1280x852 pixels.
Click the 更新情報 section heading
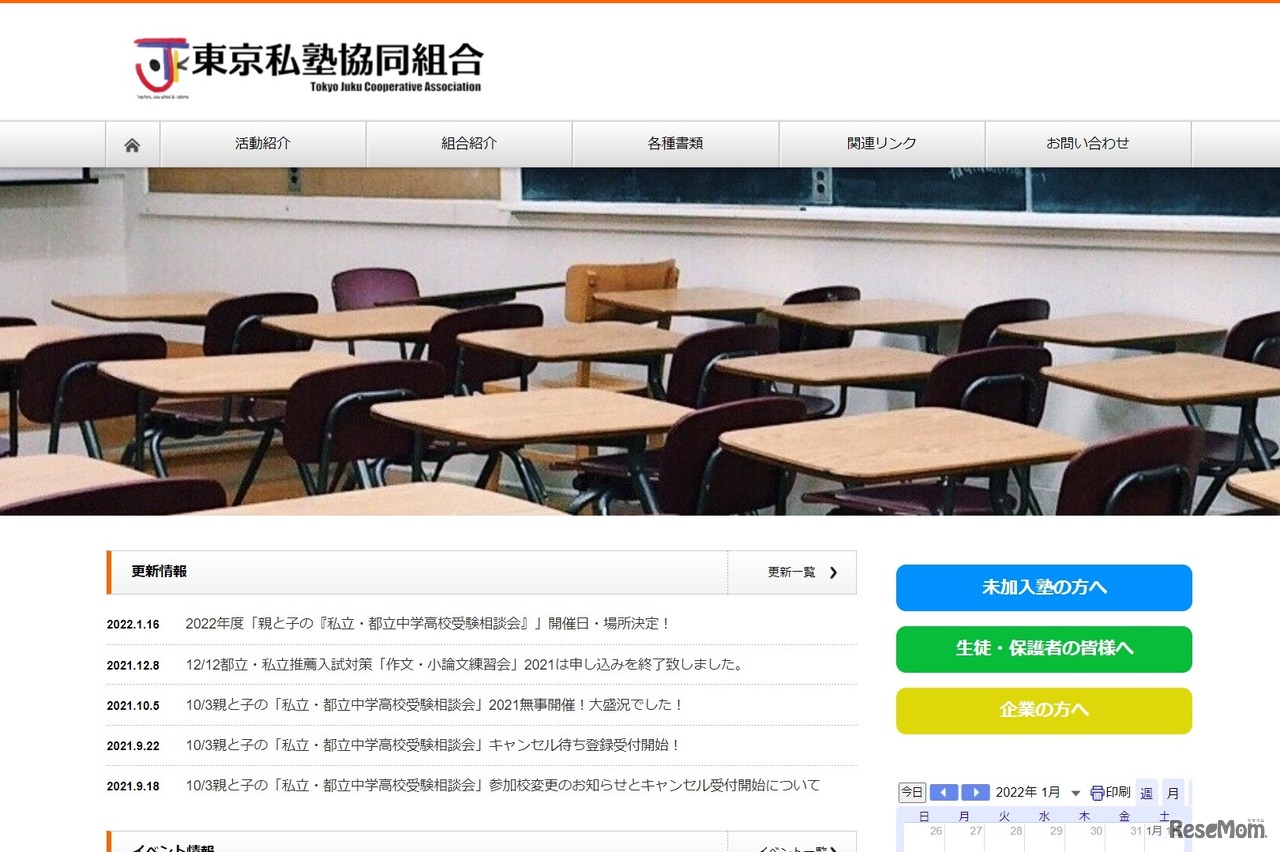point(159,572)
